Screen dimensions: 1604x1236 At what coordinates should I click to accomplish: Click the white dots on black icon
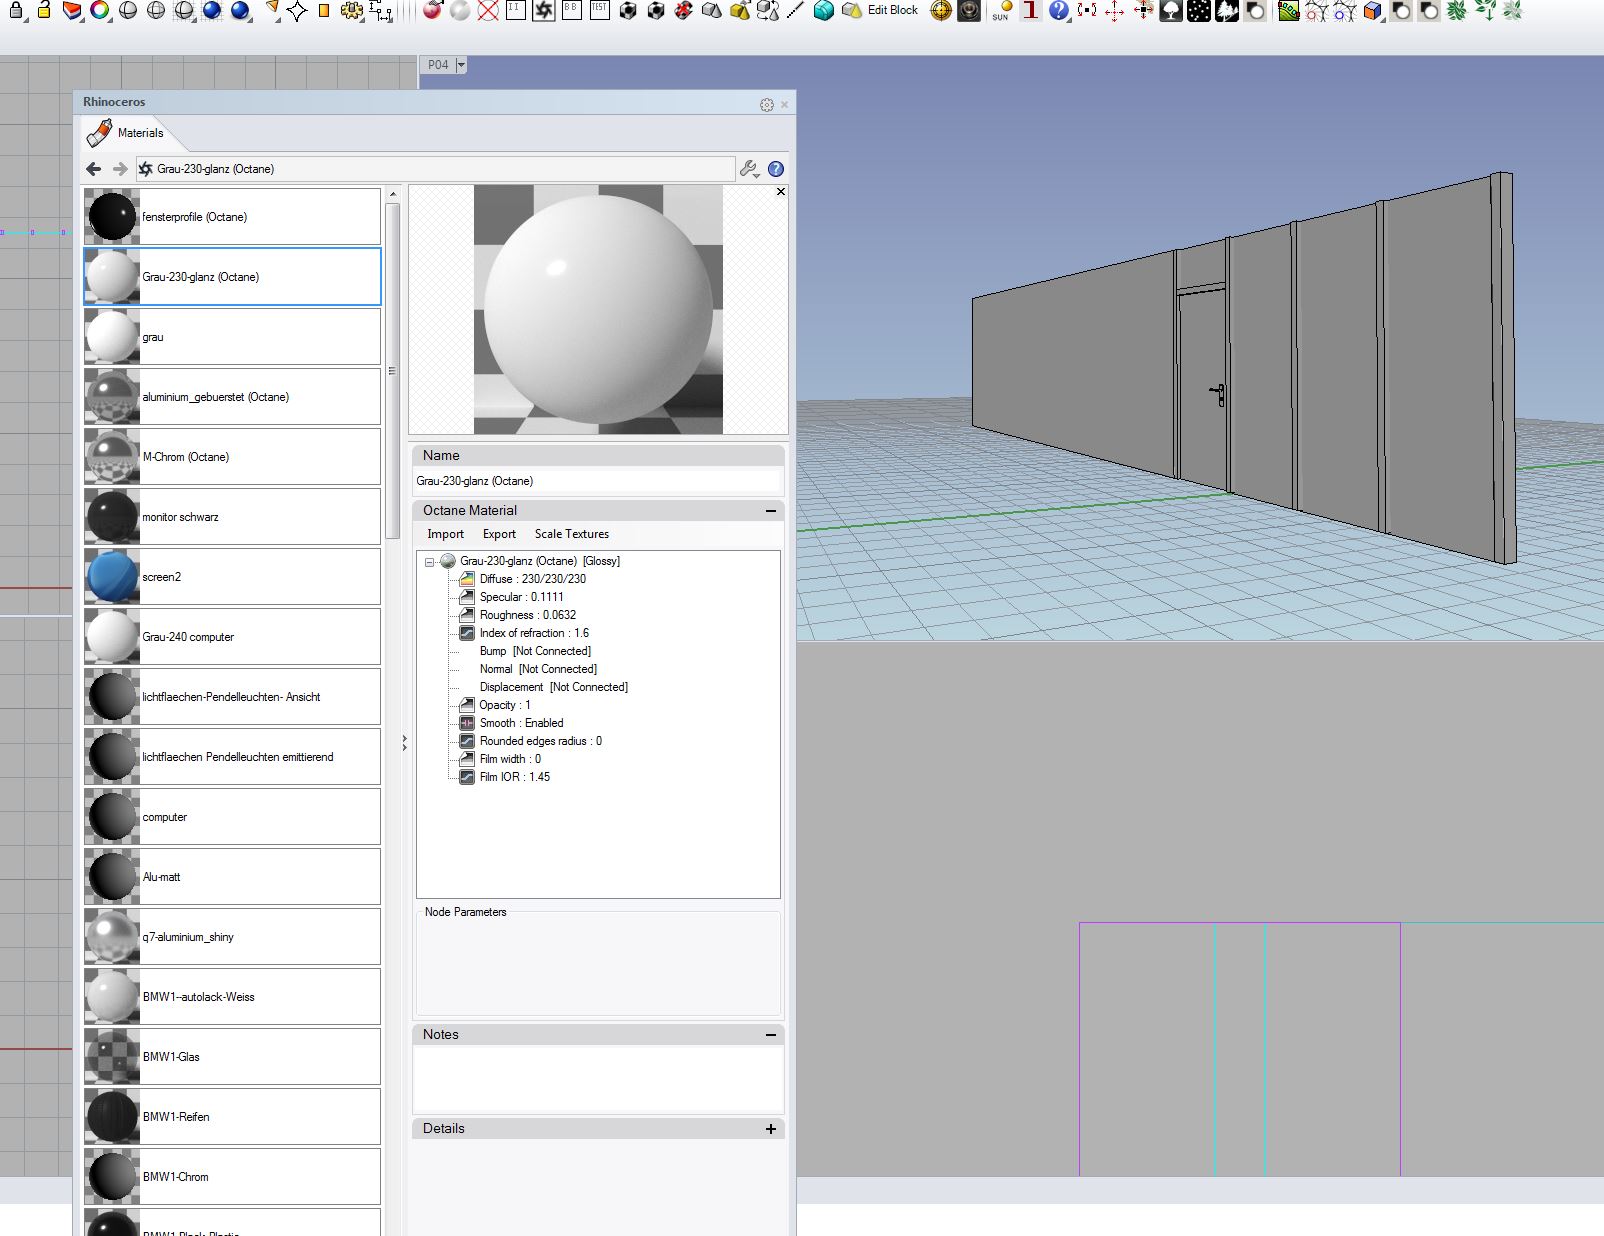pyautogui.click(x=1199, y=11)
